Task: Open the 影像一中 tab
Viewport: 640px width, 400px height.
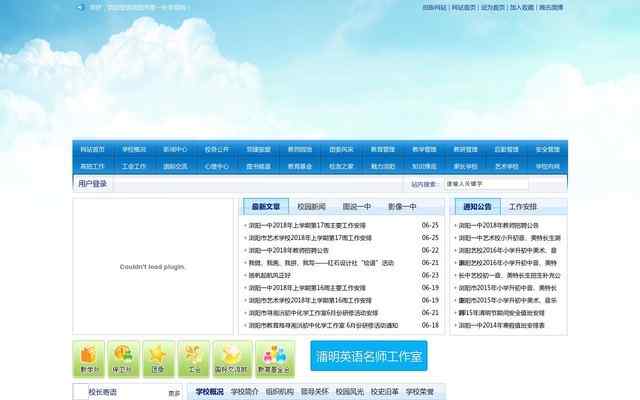Action: coord(402,206)
